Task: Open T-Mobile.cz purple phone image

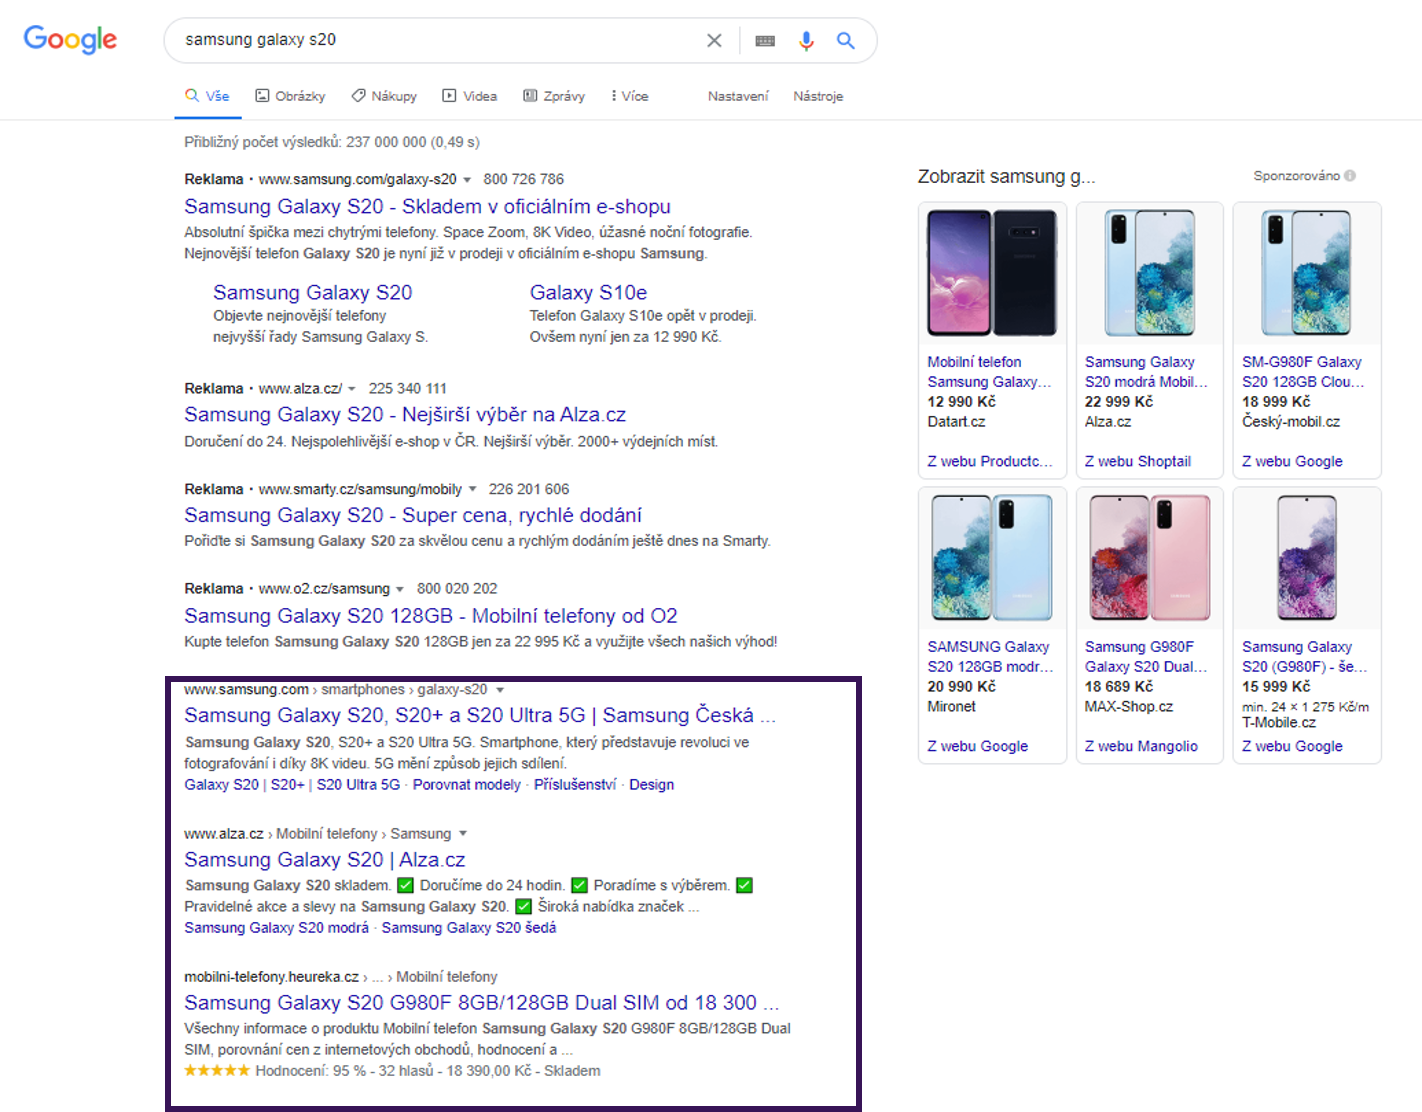Action: [1306, 557]
